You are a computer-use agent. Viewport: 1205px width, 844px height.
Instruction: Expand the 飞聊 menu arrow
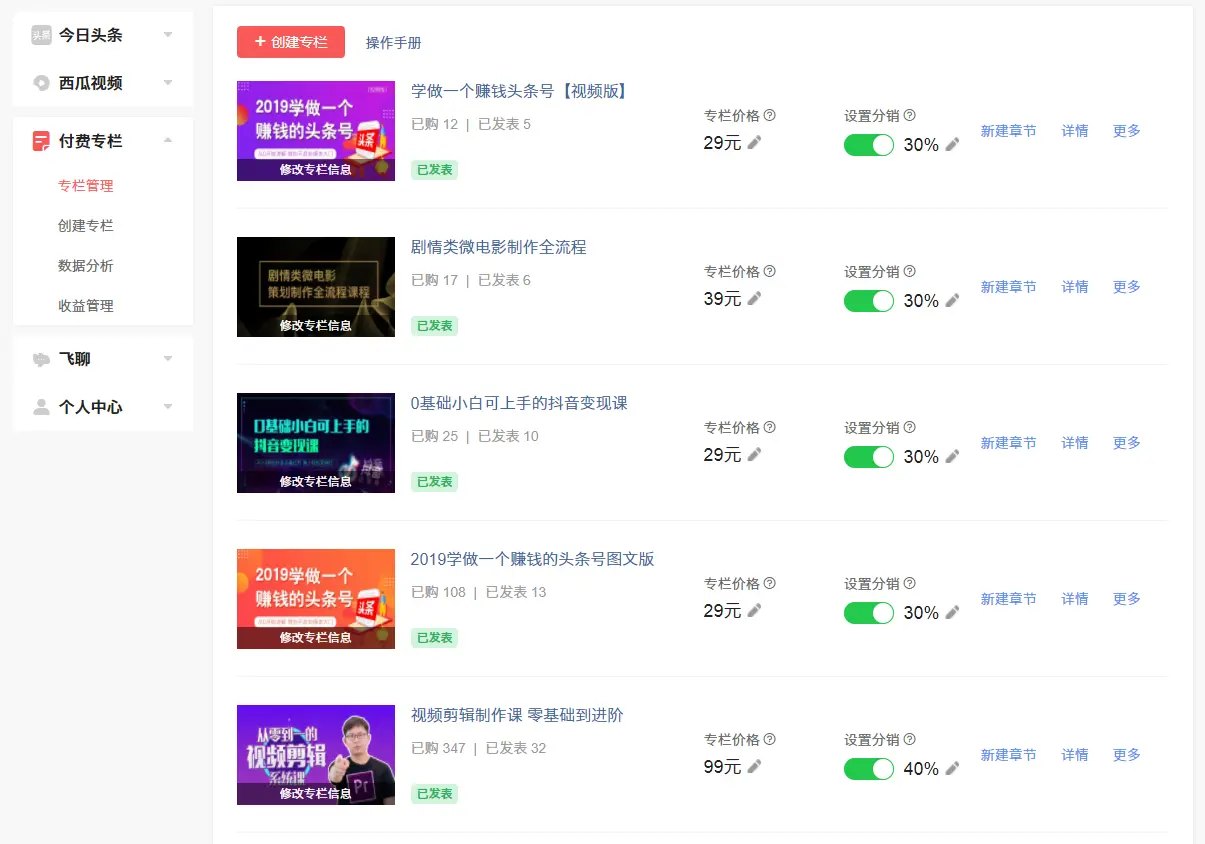(168, 359)
